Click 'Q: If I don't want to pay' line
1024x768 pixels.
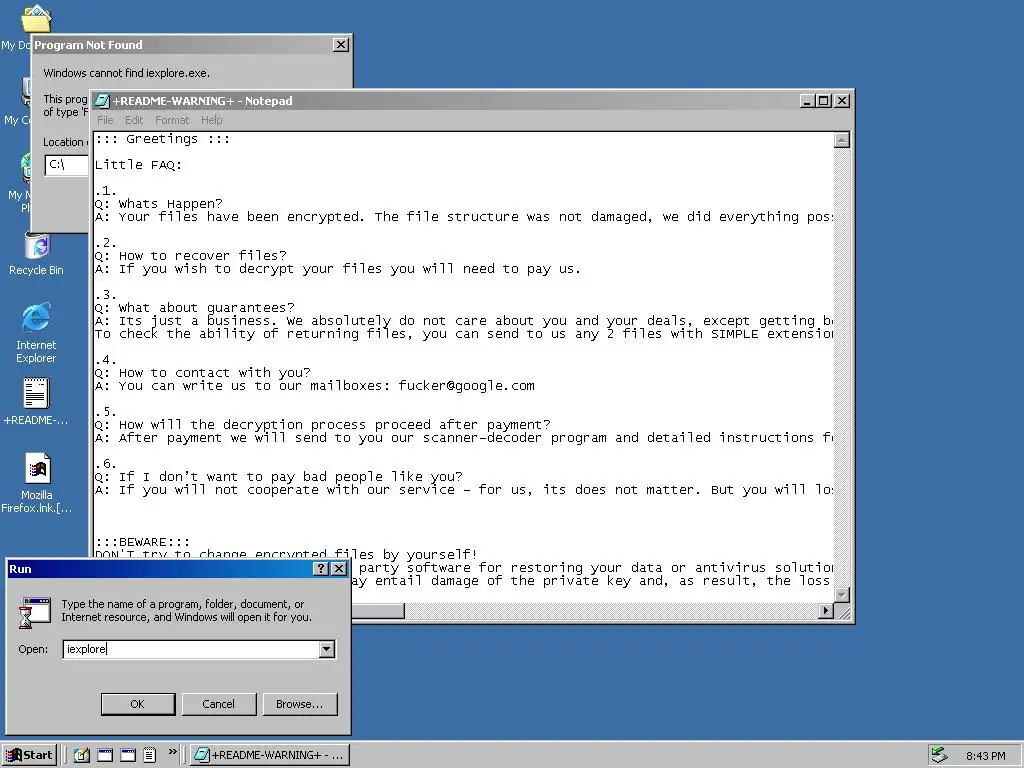279,476
